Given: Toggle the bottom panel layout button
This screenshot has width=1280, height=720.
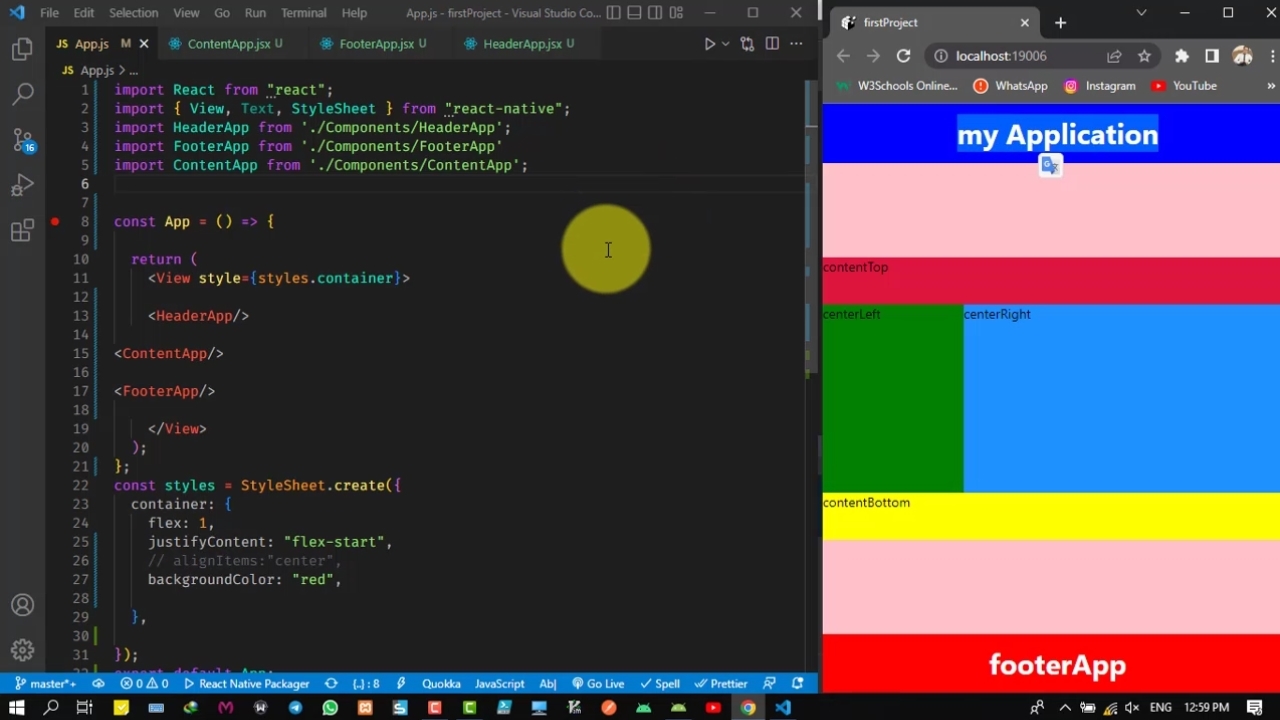Looking at the screenshot, I should point(634,13).
